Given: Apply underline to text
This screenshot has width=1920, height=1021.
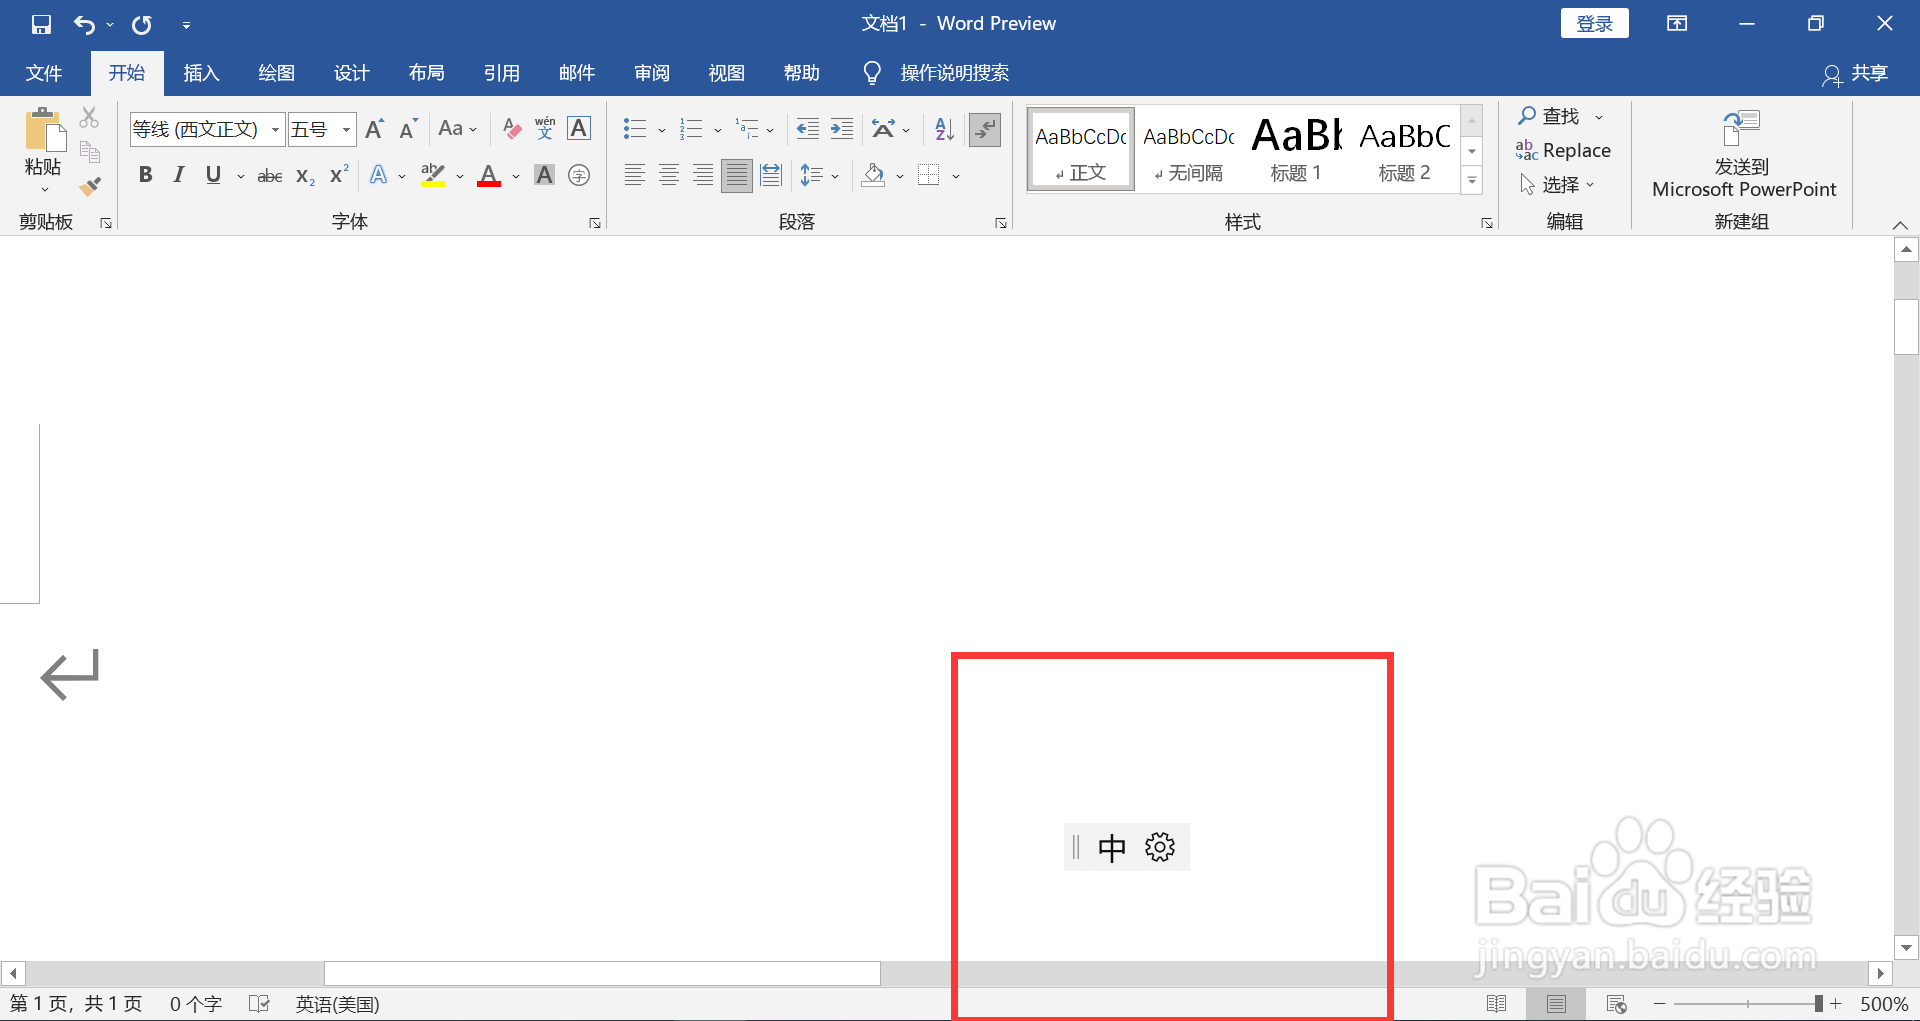Looking at the screenshot, I should click(x=211, y=175).
